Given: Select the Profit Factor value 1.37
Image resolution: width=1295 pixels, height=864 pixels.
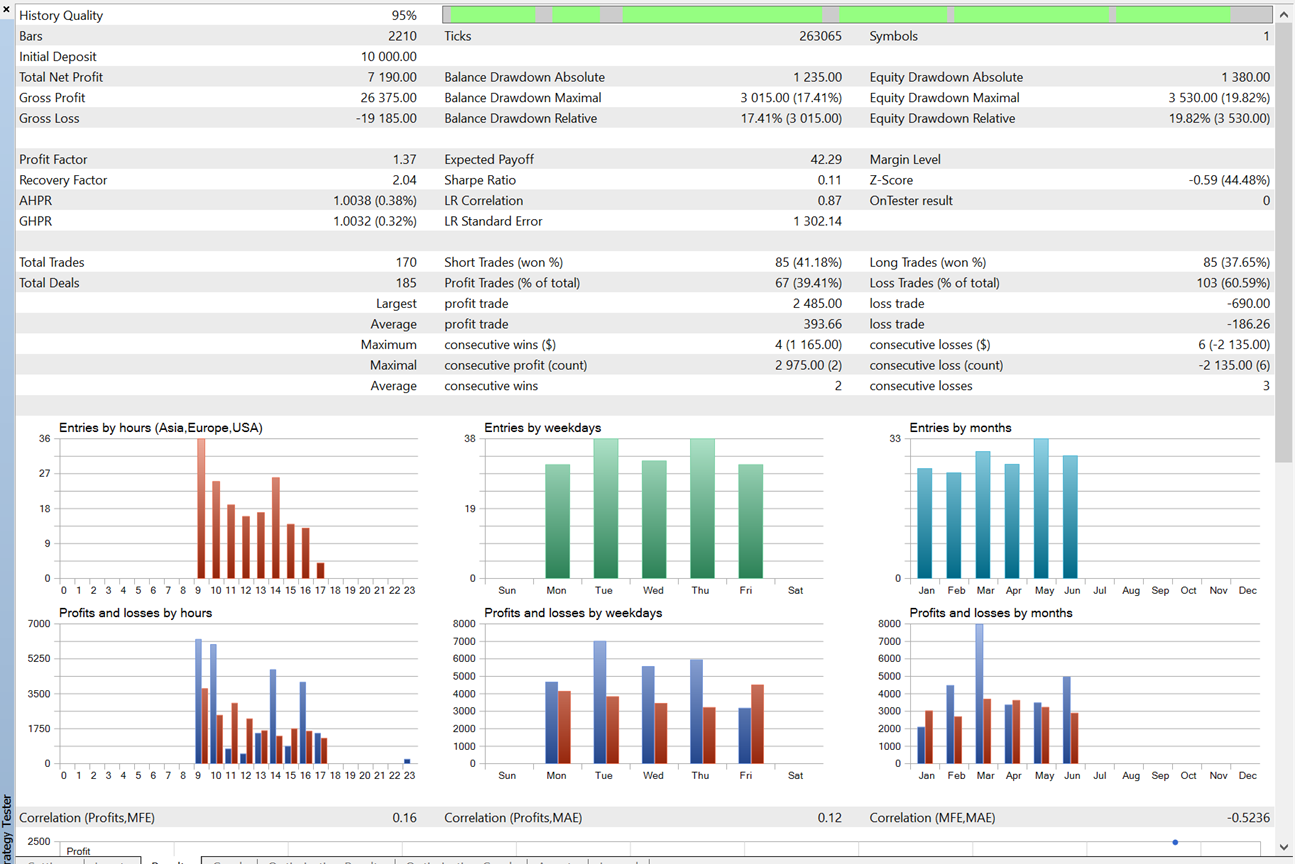Looking at the screenshot, I should tap(404, 160).
